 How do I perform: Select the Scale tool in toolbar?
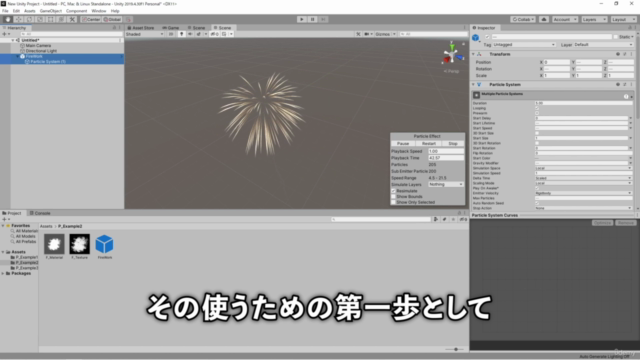[40, 19]
